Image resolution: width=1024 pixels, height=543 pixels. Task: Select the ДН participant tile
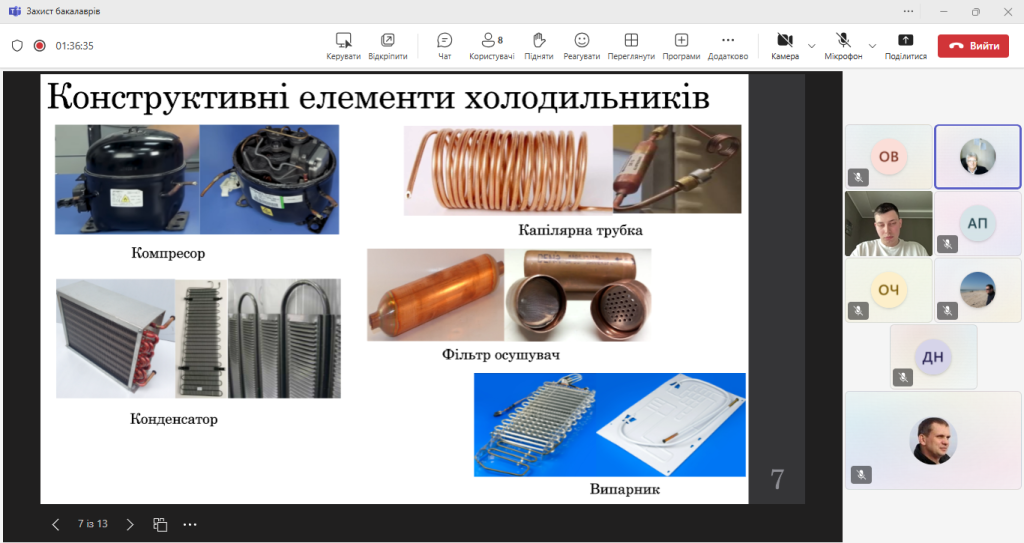[x=933, y=356]
